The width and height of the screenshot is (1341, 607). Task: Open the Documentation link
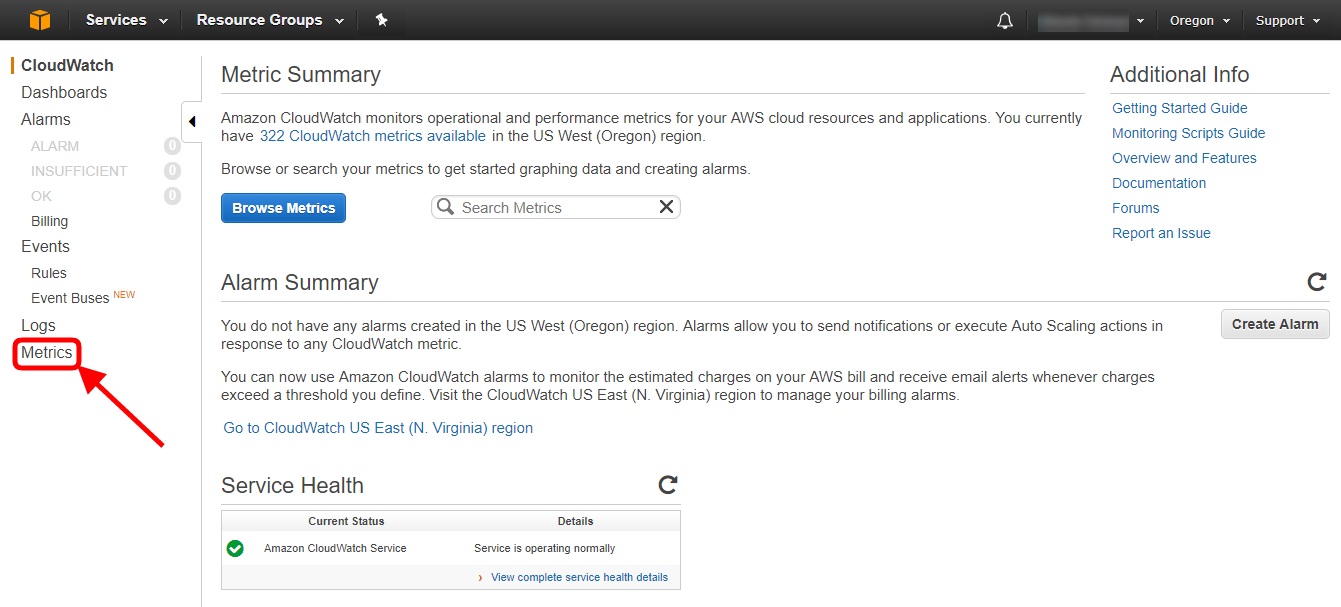1159,183
